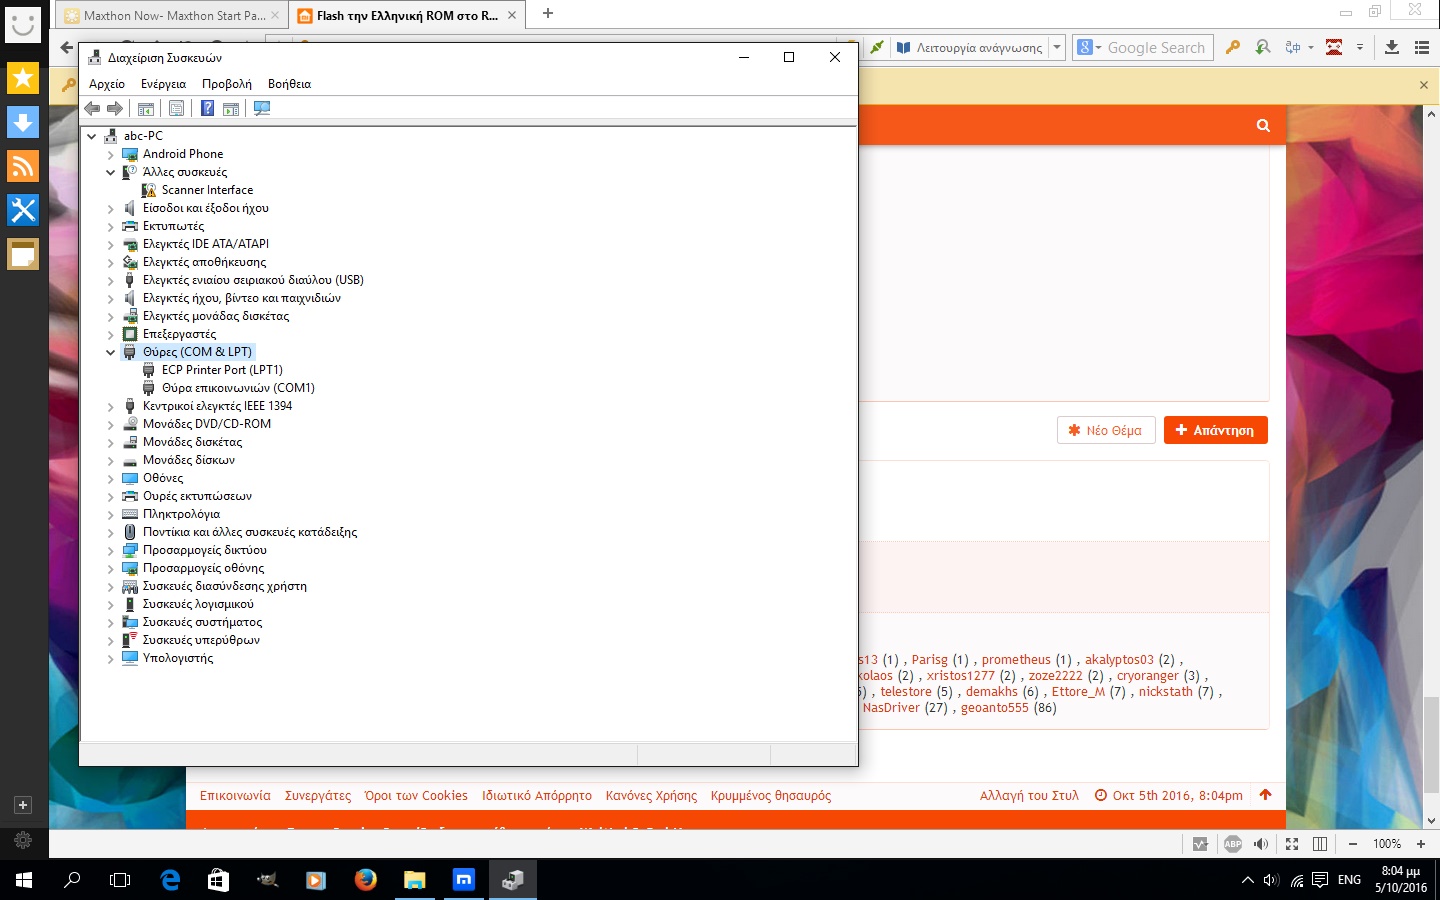This screenshot has height=900, width=1440.
Task: Open the Help icon in Device Manager toolbar
Action: [x=207, y=108]
